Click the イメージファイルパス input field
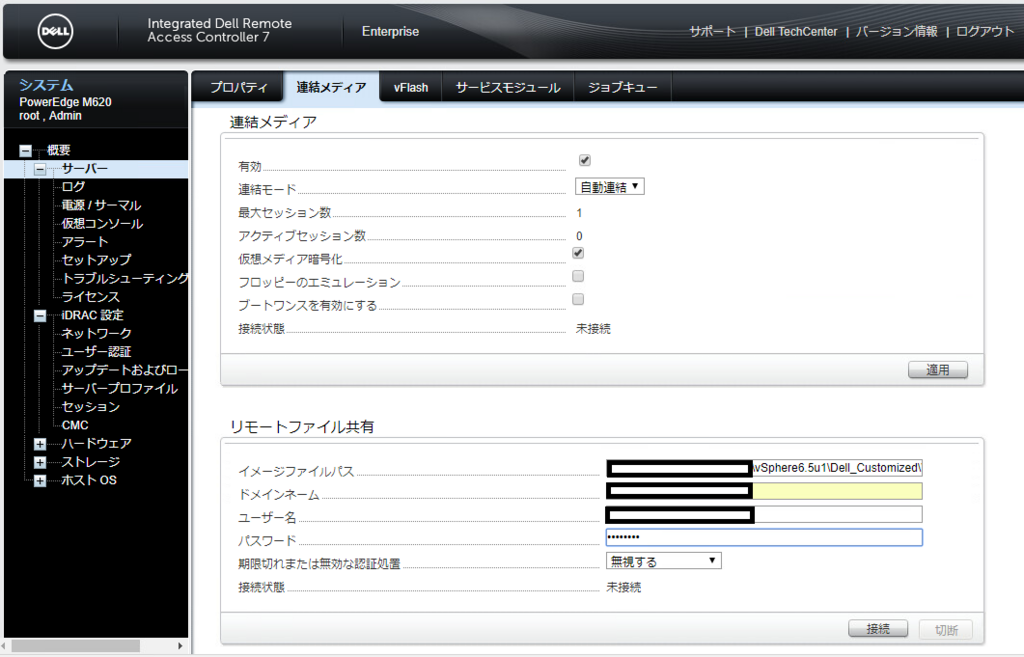Viewport: 1024px width, 657px height. click(x=764, y=468)
